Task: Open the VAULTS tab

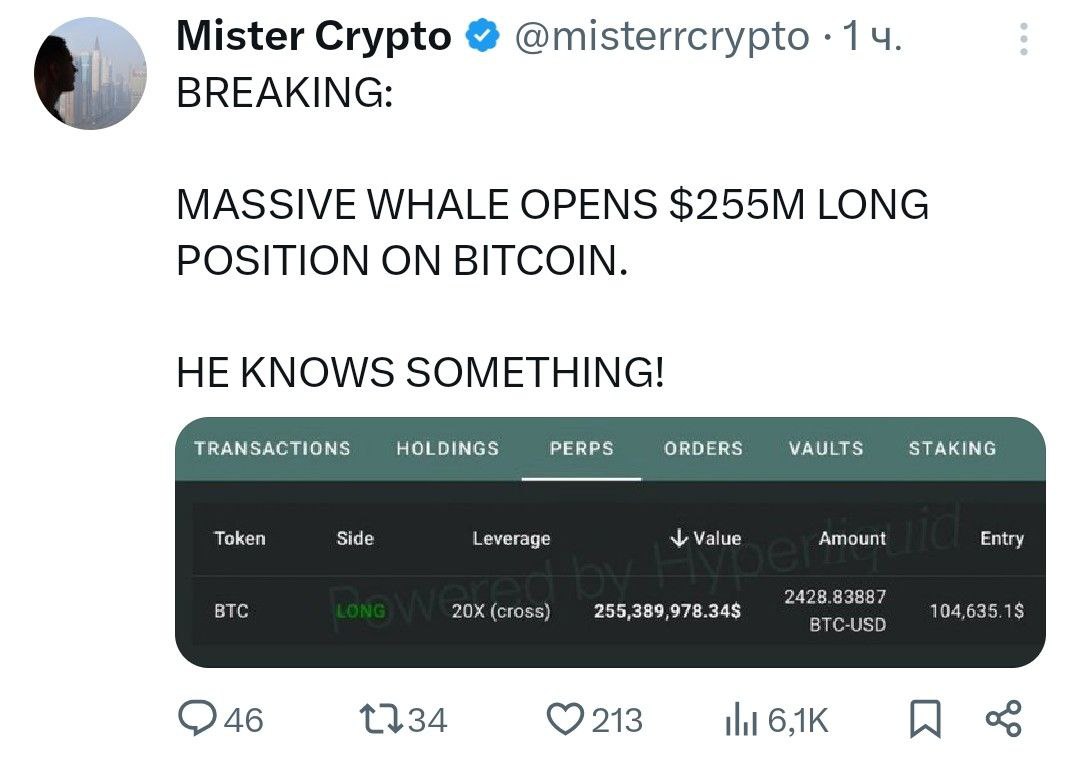Action: pos(826,448)
